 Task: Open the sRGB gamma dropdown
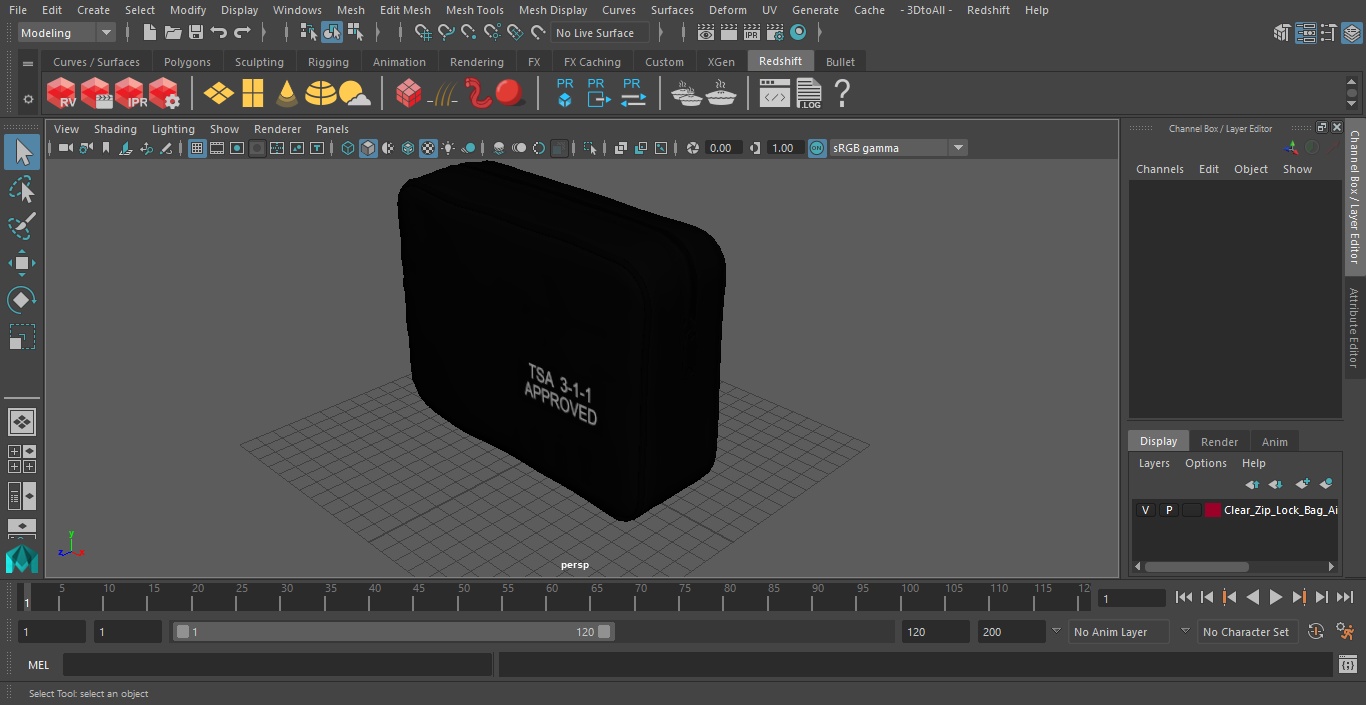point(898,148)
